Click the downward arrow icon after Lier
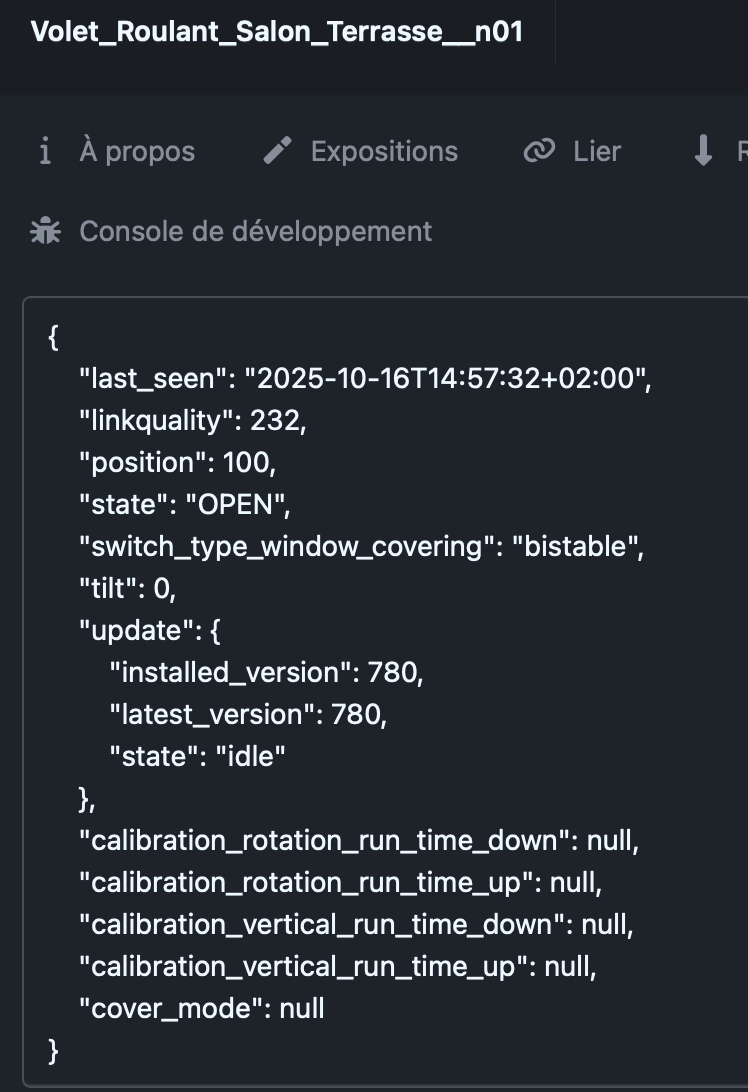This screenshot has height=1092, width=748. click(x=703, y=152)
